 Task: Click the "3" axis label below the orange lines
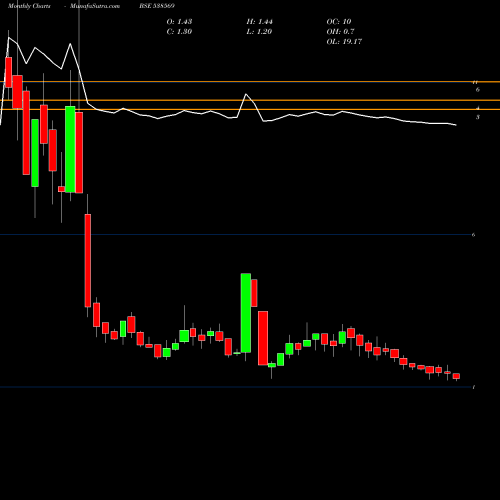click(x=478, y=117)
